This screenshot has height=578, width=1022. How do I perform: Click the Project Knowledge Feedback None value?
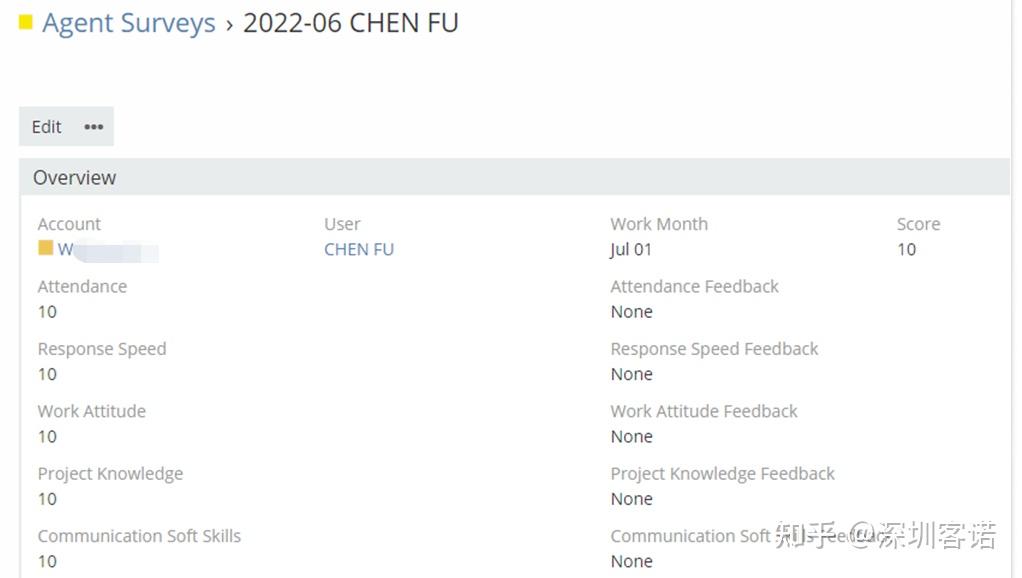click(631, 499)
